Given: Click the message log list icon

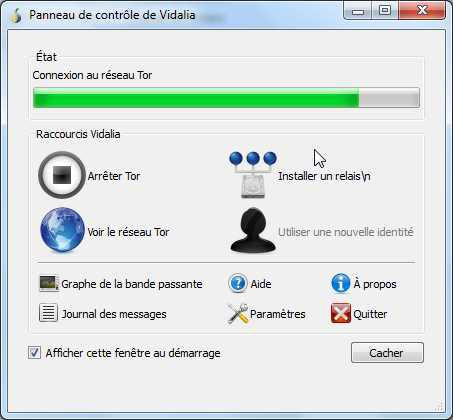Looking at the screenshot, I should pyautogui.click(x=48, y=313).
